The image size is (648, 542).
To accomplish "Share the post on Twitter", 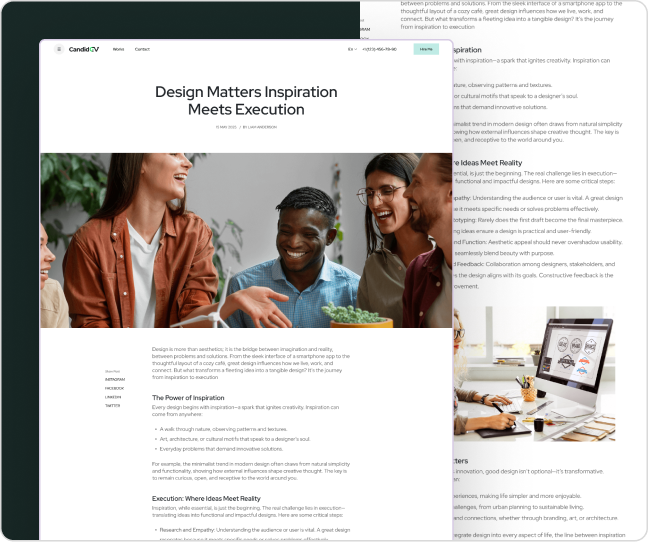I will [x=112, y=406].
